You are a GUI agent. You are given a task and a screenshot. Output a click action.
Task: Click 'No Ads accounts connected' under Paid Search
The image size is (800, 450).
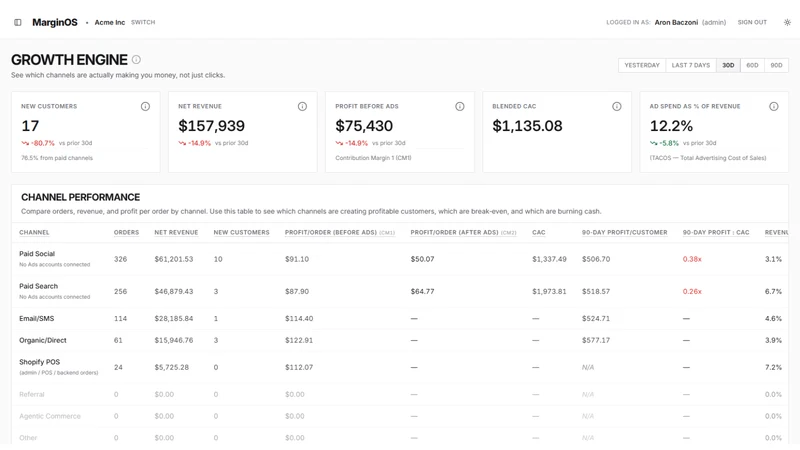[x=55, y=297]
